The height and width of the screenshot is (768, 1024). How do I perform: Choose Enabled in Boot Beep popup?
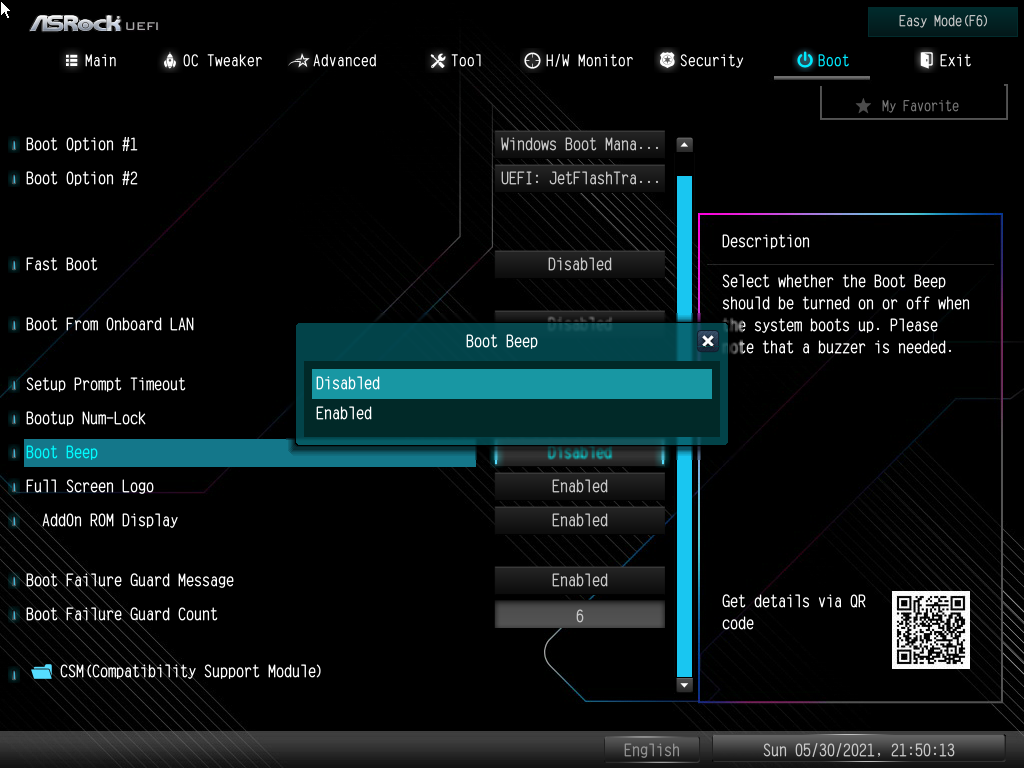[x=511, y=413]
